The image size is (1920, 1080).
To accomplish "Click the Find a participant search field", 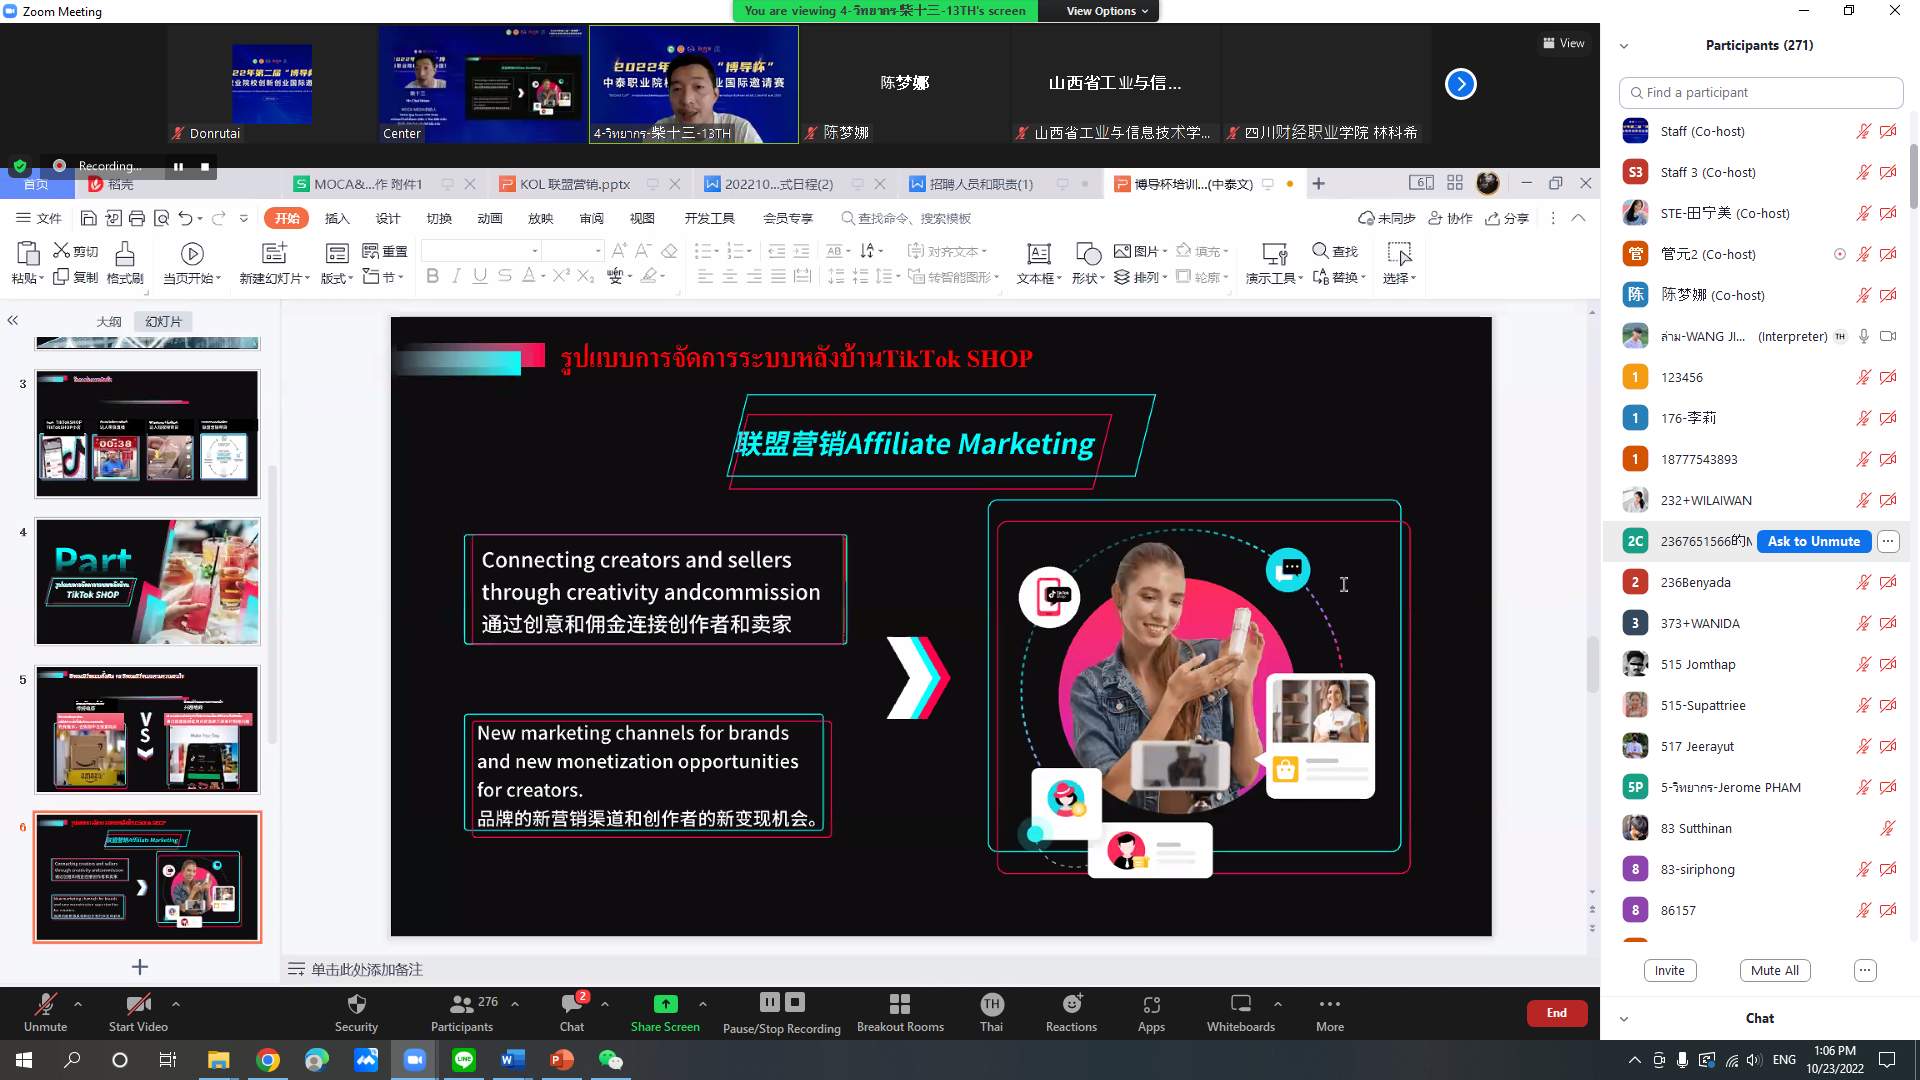I will click(x=1760, y=92).
